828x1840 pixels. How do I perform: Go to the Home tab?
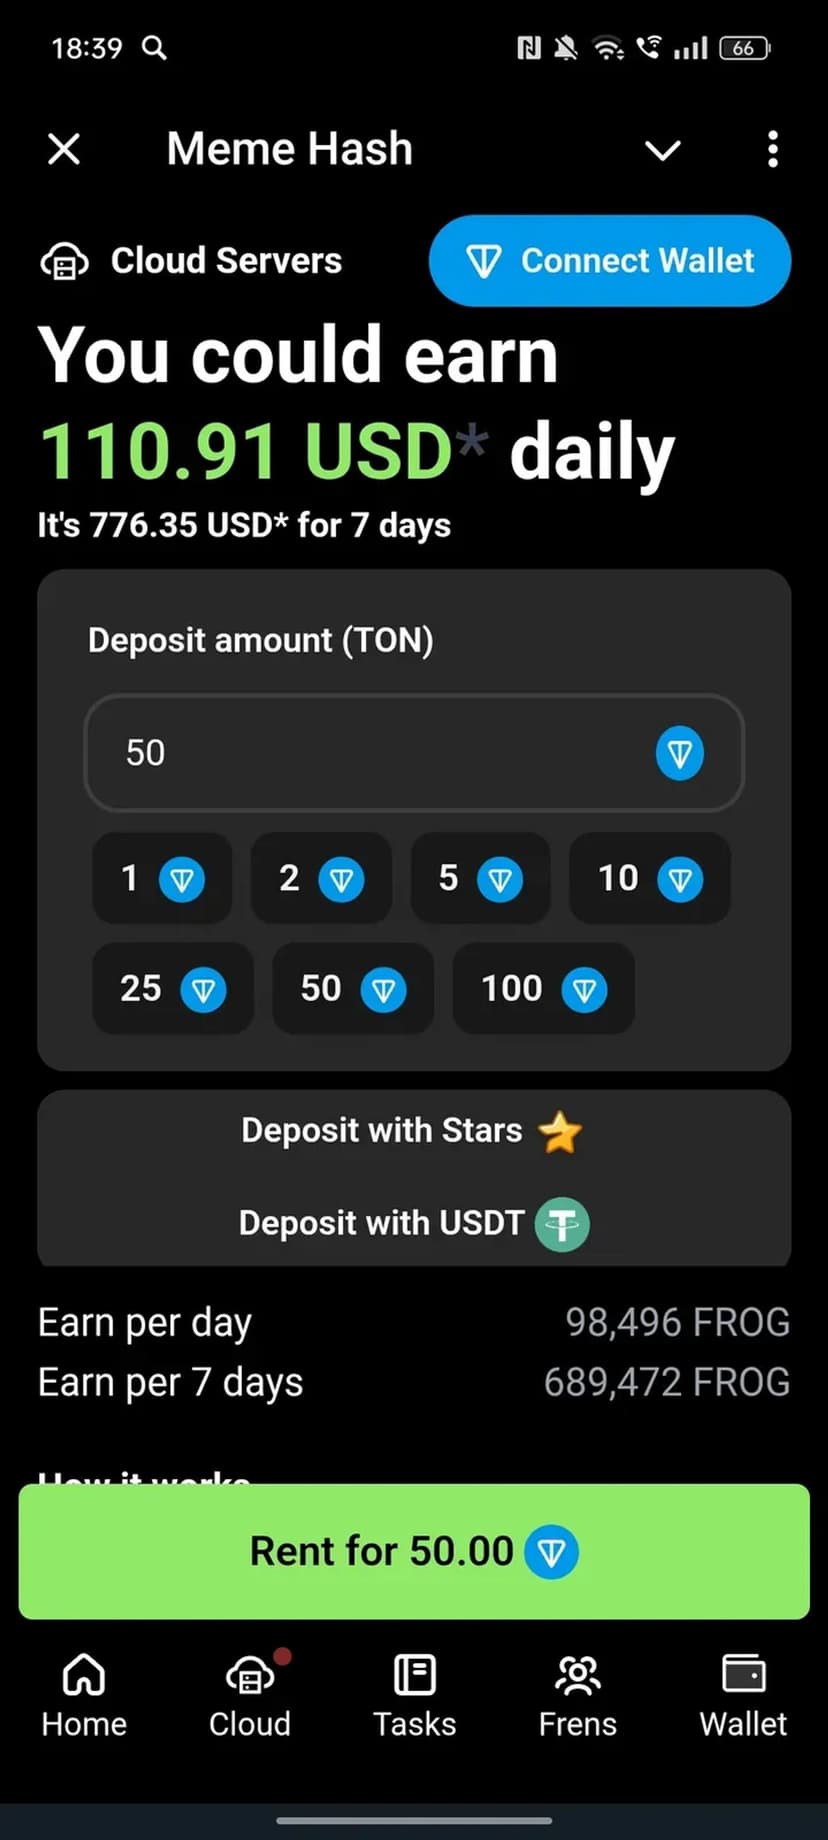pyautogui.click(x=84, y=1694)
